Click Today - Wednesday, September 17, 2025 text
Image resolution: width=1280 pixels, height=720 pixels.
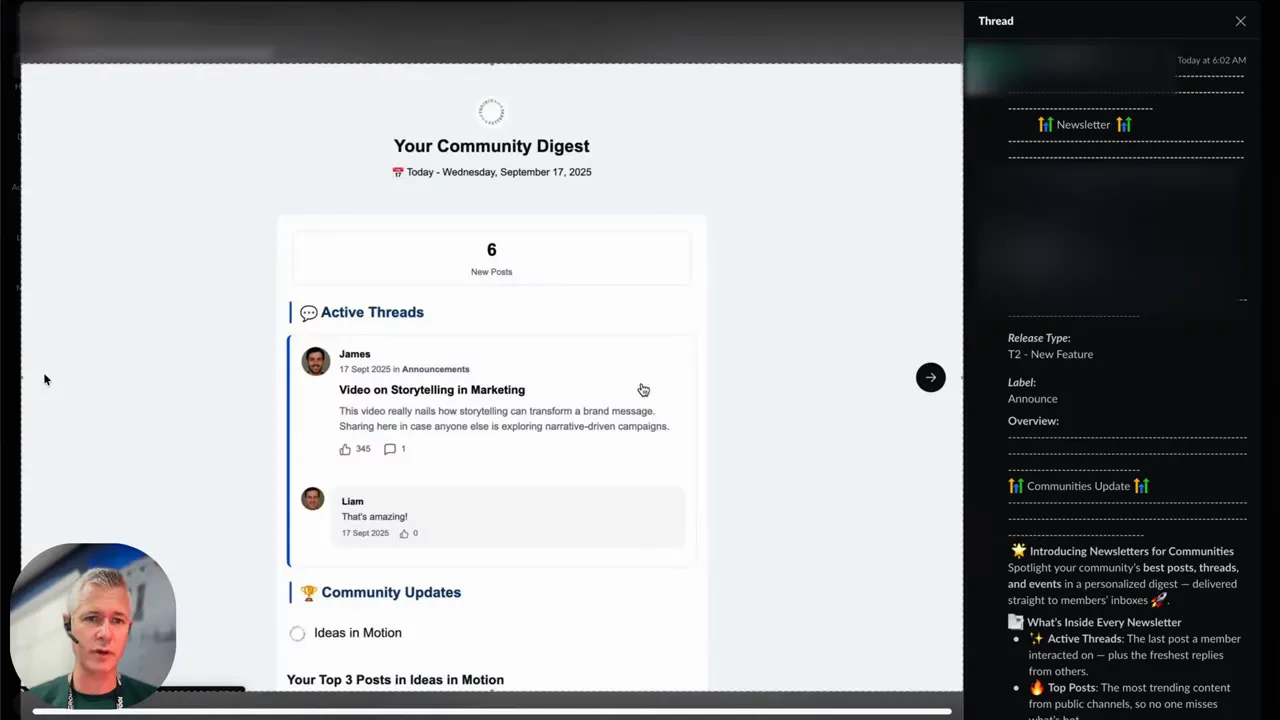(x=499, y=172)
